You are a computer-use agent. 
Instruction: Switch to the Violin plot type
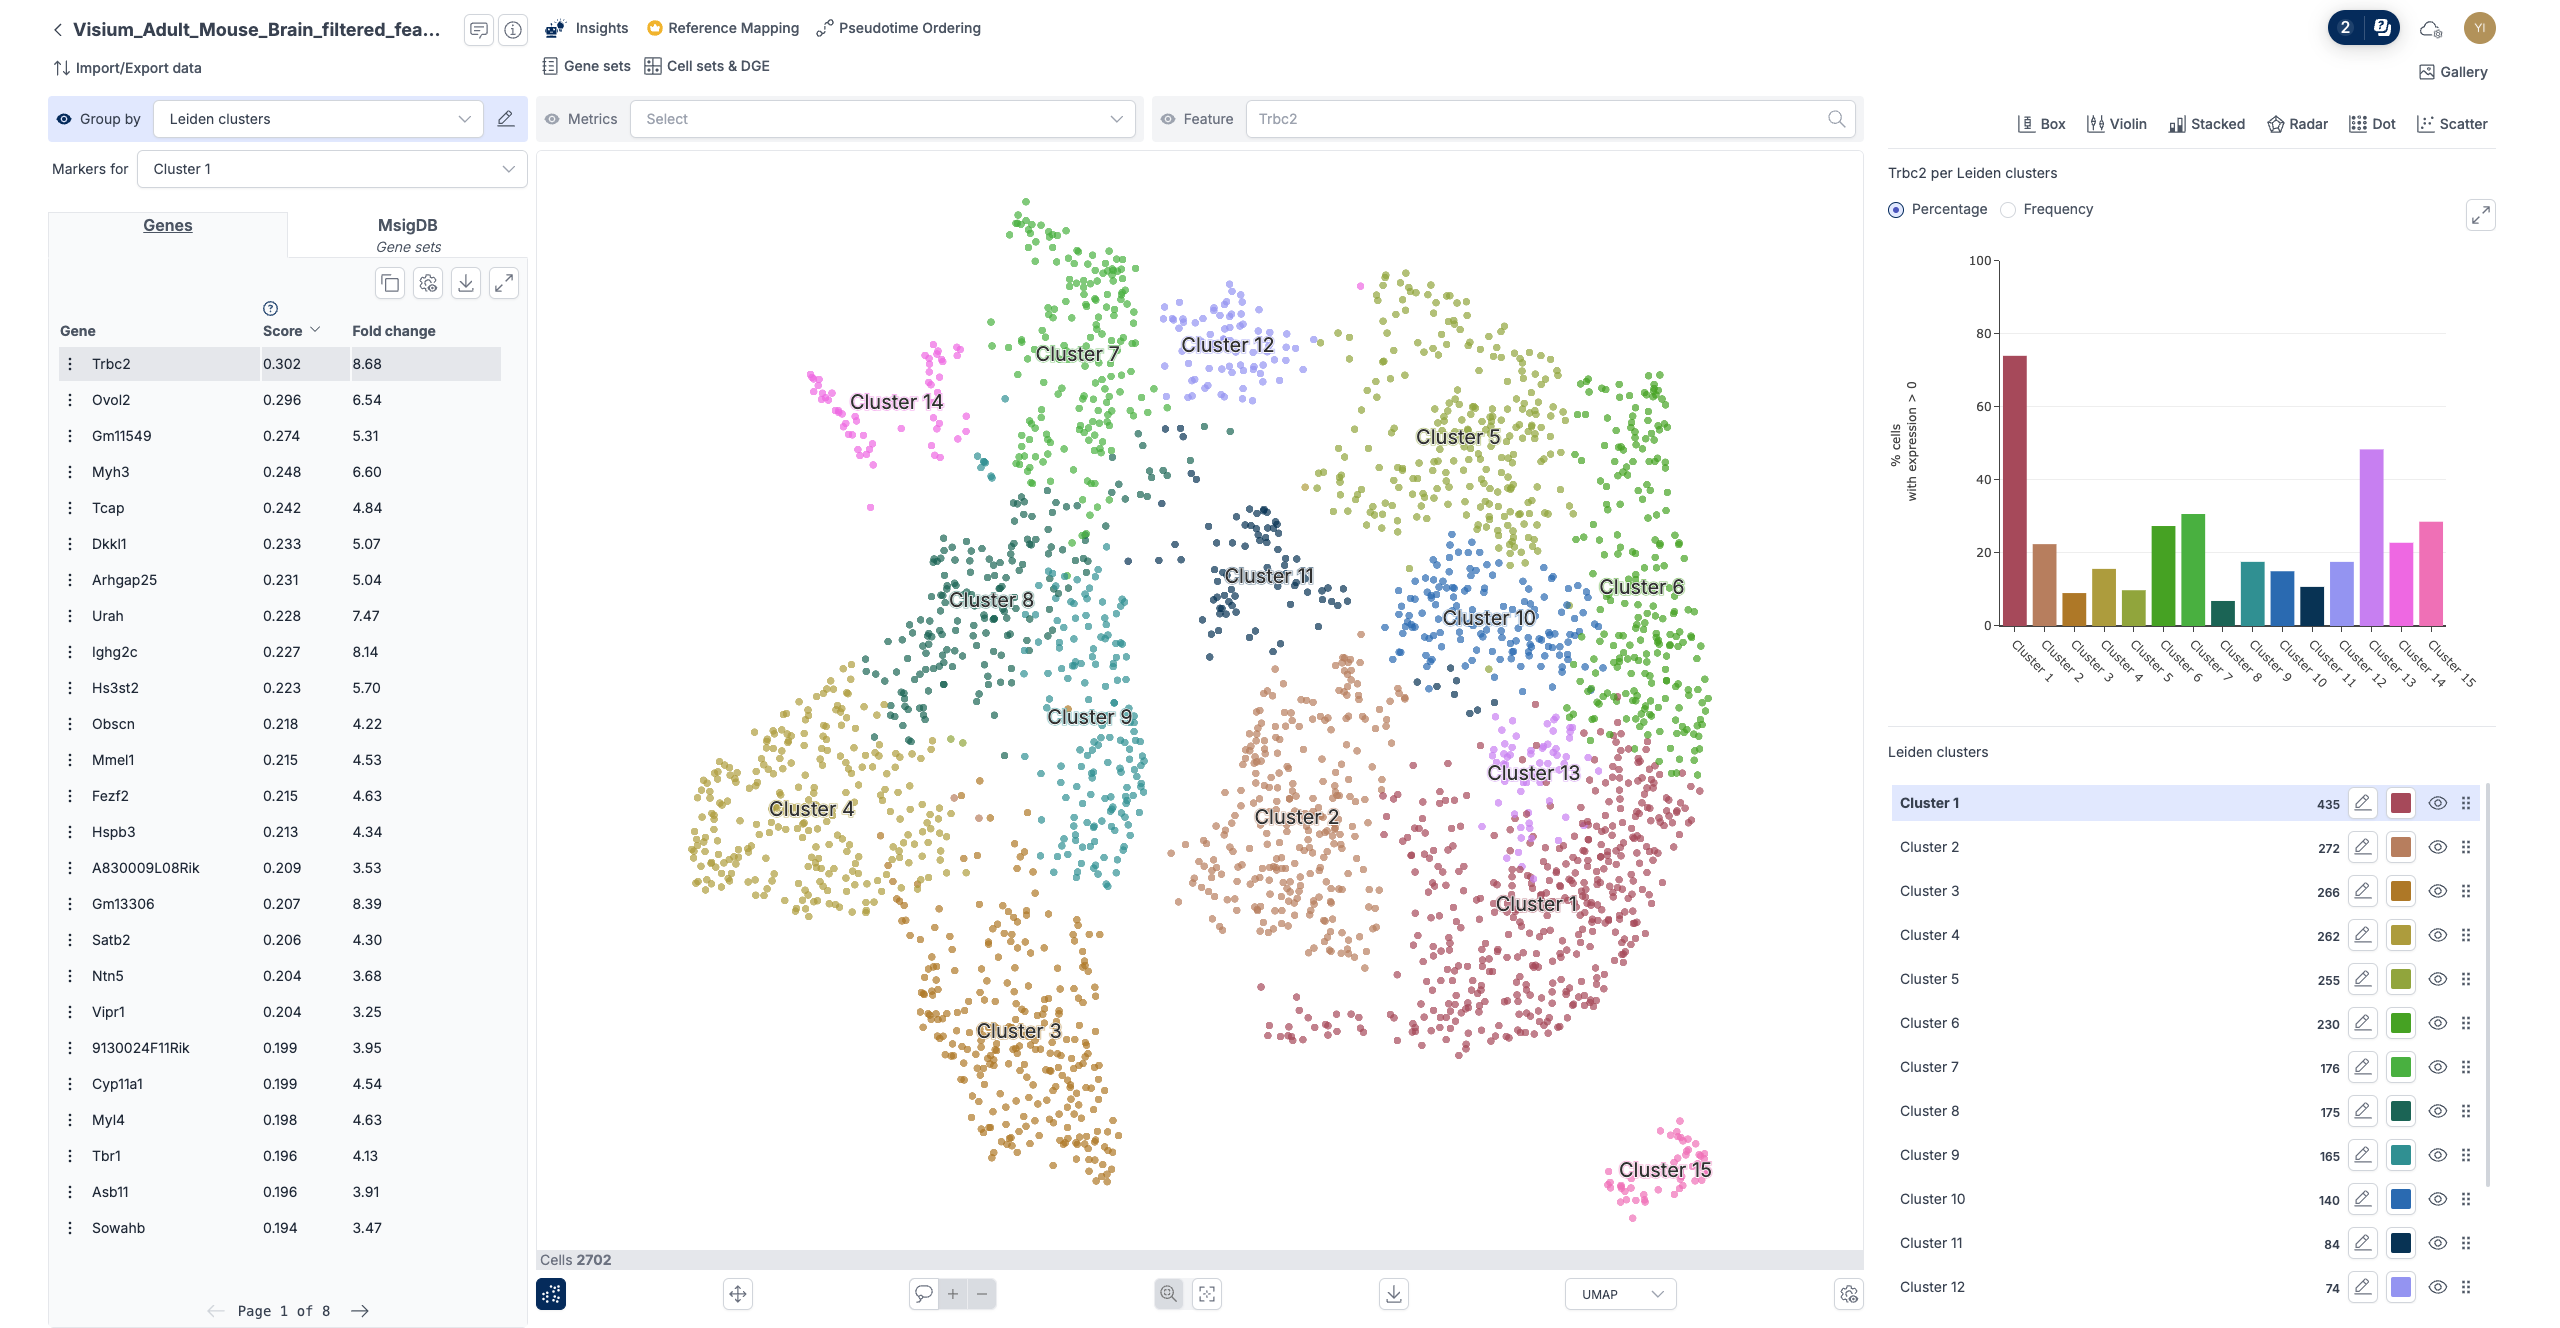(2117, 124)
